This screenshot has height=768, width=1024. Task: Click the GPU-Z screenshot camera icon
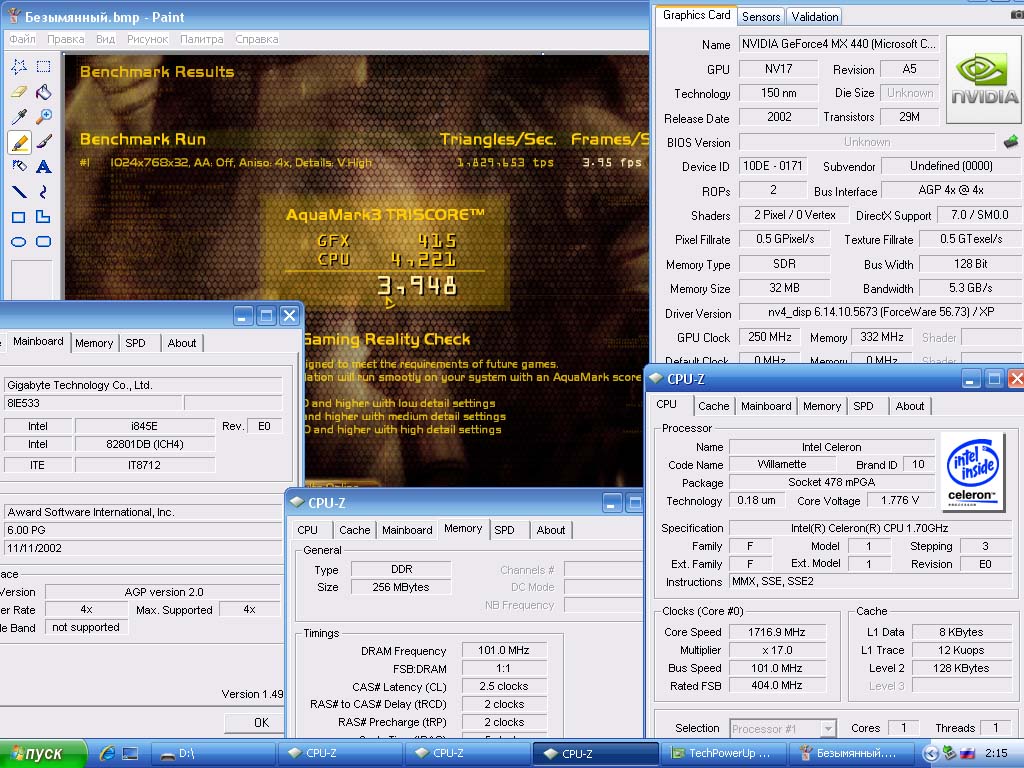click(x=1017, y=14)
